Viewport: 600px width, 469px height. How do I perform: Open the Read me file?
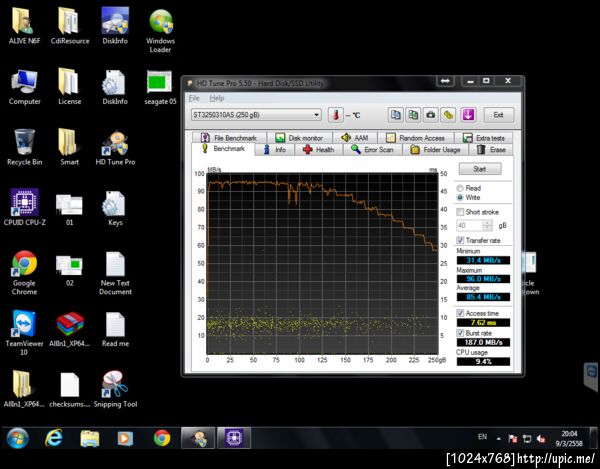tap(115, 330)
